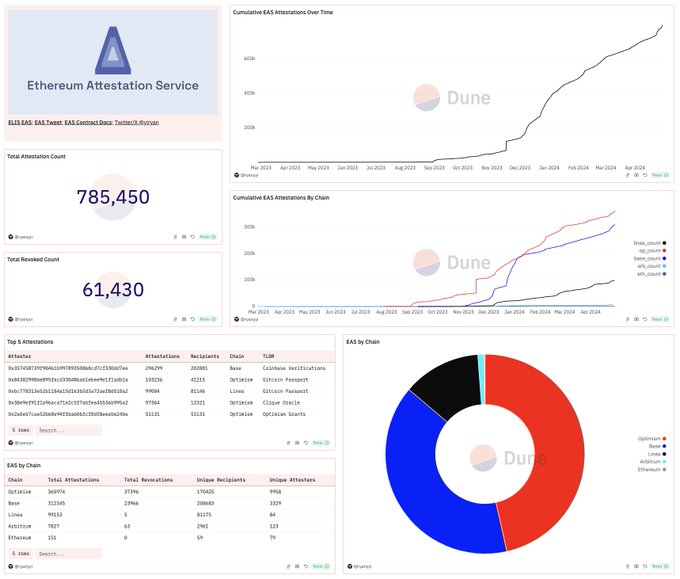Screen dimensions: 680x579
Task: Sort chain table by Total Revocations
Action: 148,480
